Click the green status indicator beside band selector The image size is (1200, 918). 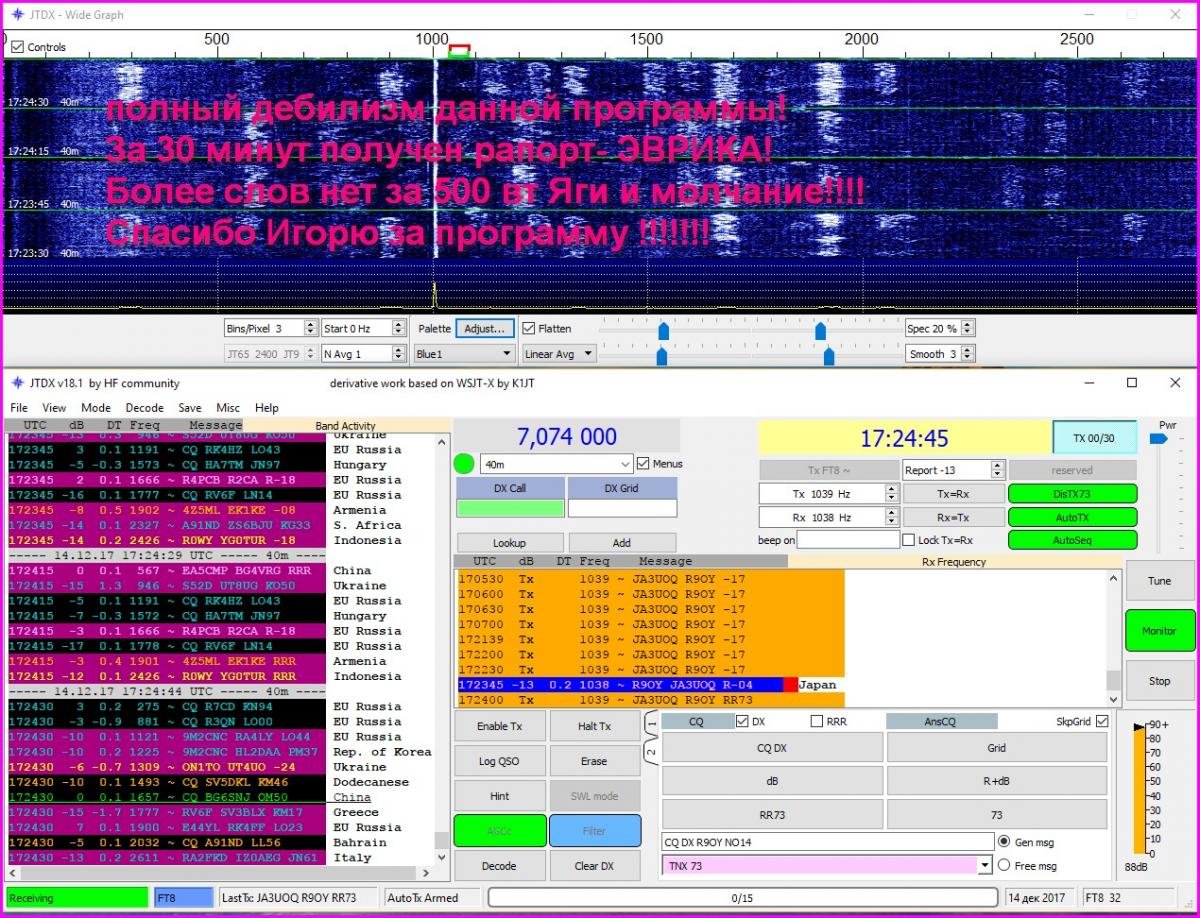pyautogui.click(x=464, y=464)
